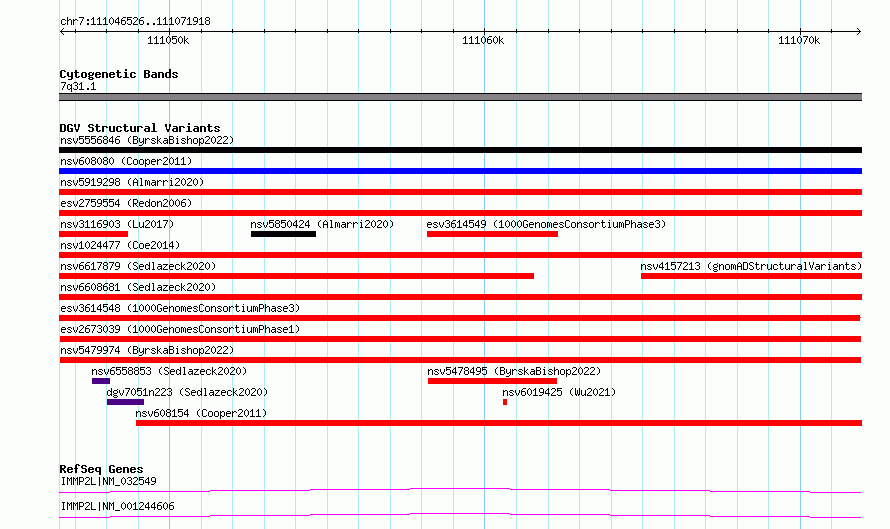The image size is (890, 529).
Task: Click the red nsv4157213 variant bar
Action: 752,276
